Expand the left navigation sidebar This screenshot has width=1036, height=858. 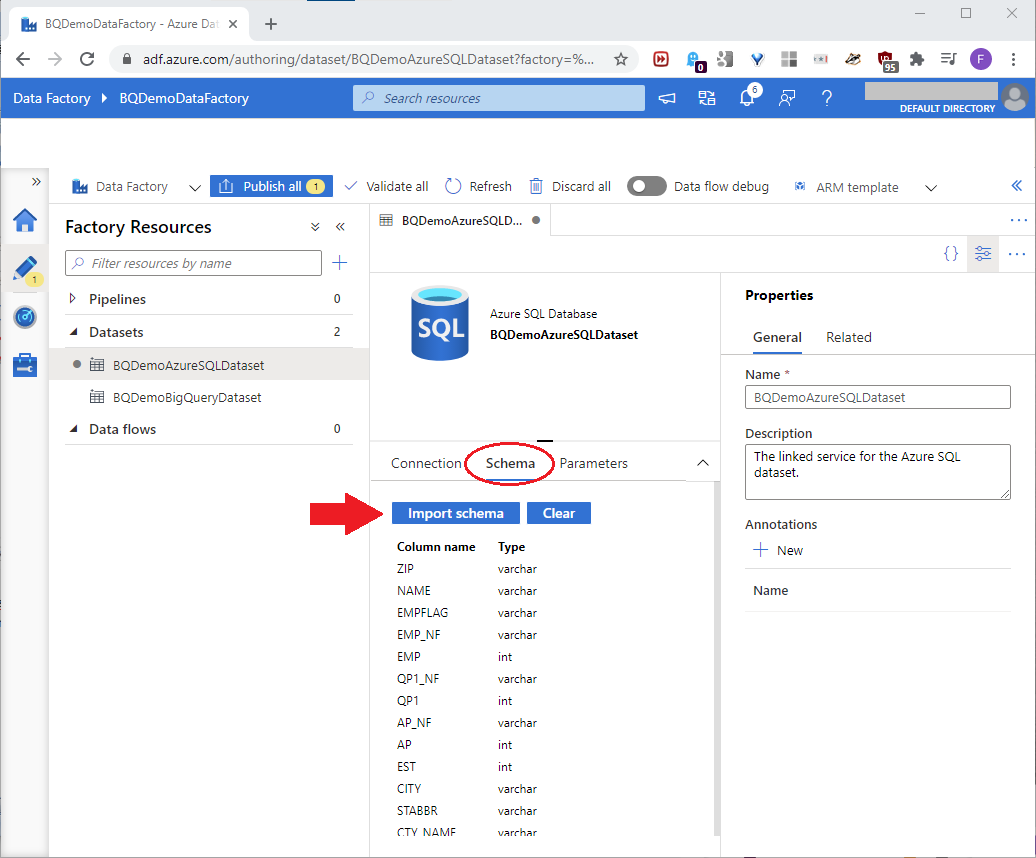(36, 181)
